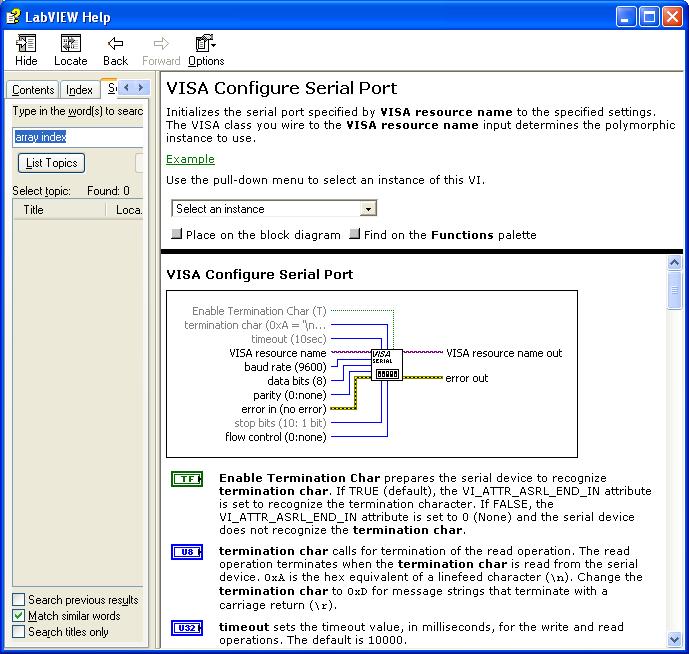This screenshot has width=689, height=654.
Task: Switch to the Contents tab
Action: coord(33,90)
